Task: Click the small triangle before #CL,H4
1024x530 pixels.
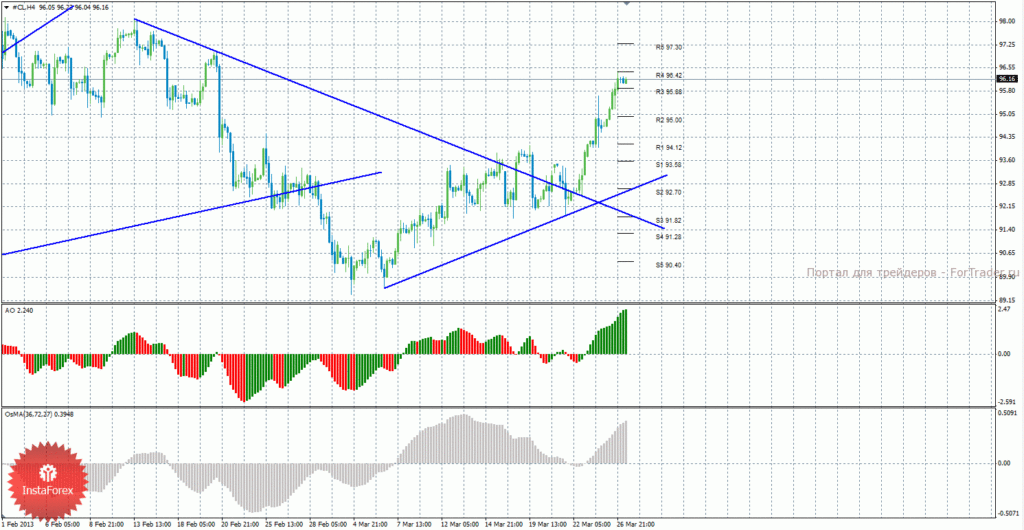Action: (6, 6)
